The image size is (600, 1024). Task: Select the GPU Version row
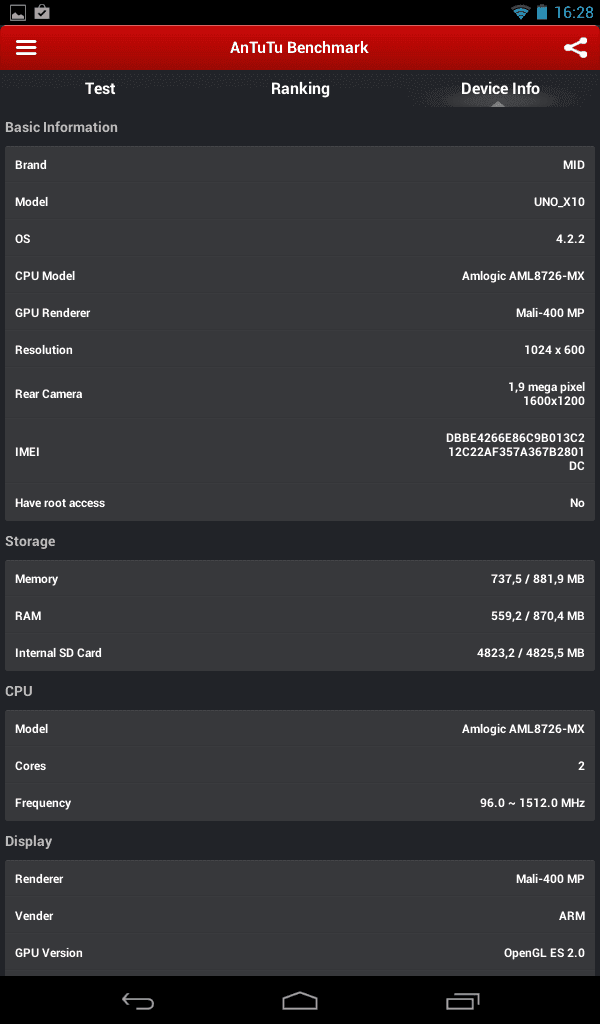coord(300,953)
